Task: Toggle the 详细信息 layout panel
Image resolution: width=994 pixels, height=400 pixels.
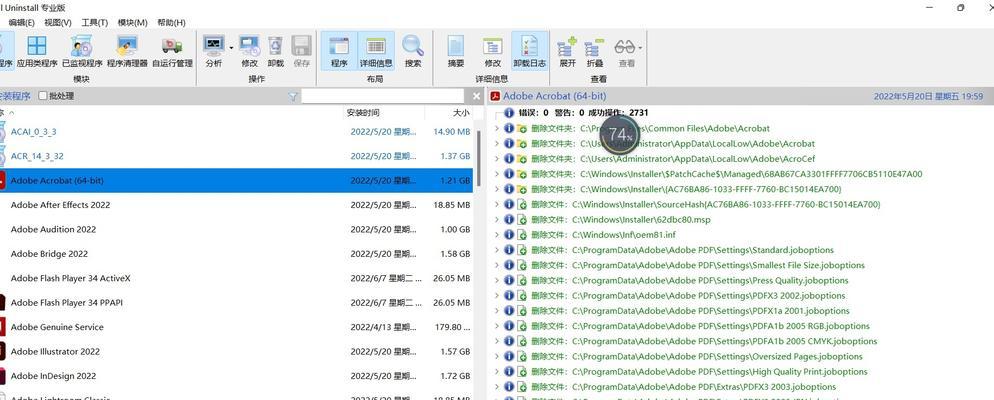Action: click(x=376, y=51)
